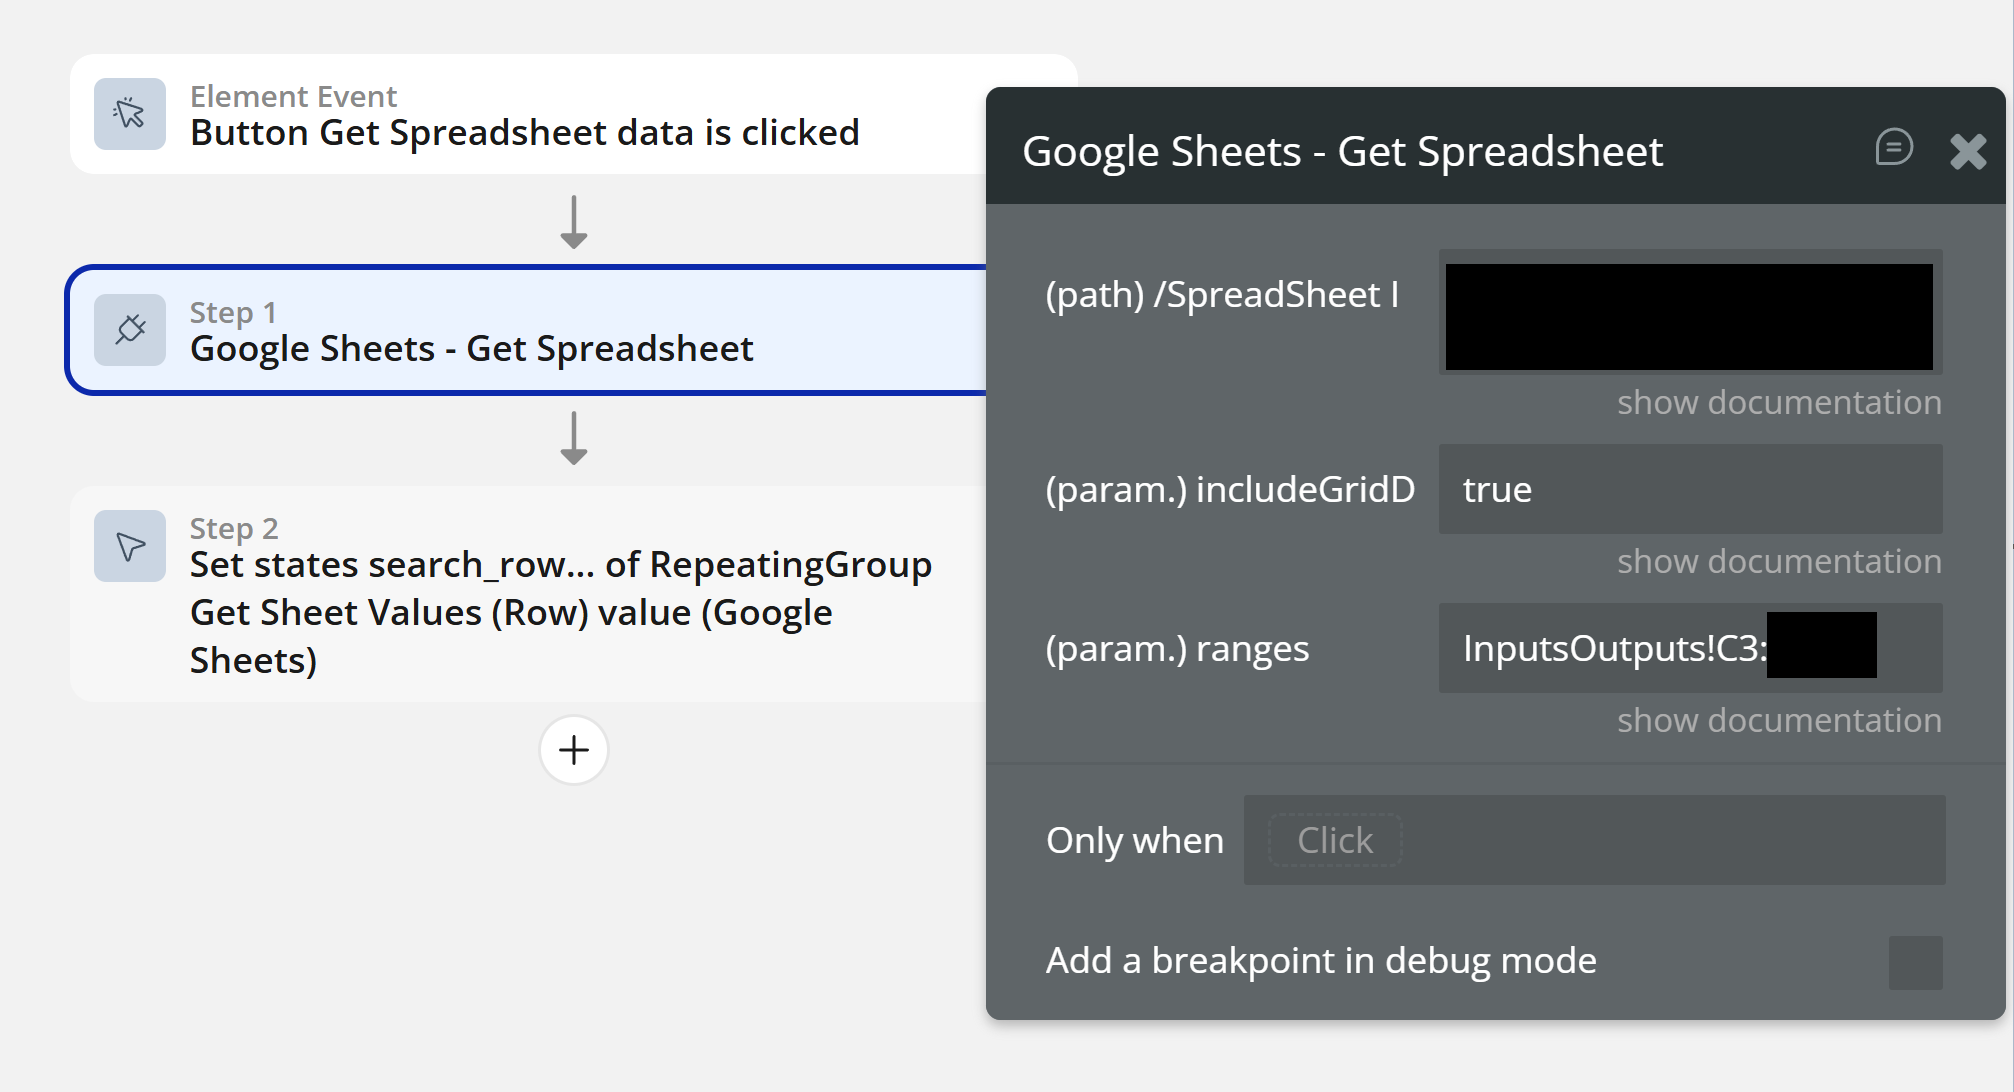Show documentation for SpreadSheet path field
This screenshot has height=1092, width=2014.
tap(1779, 402)
